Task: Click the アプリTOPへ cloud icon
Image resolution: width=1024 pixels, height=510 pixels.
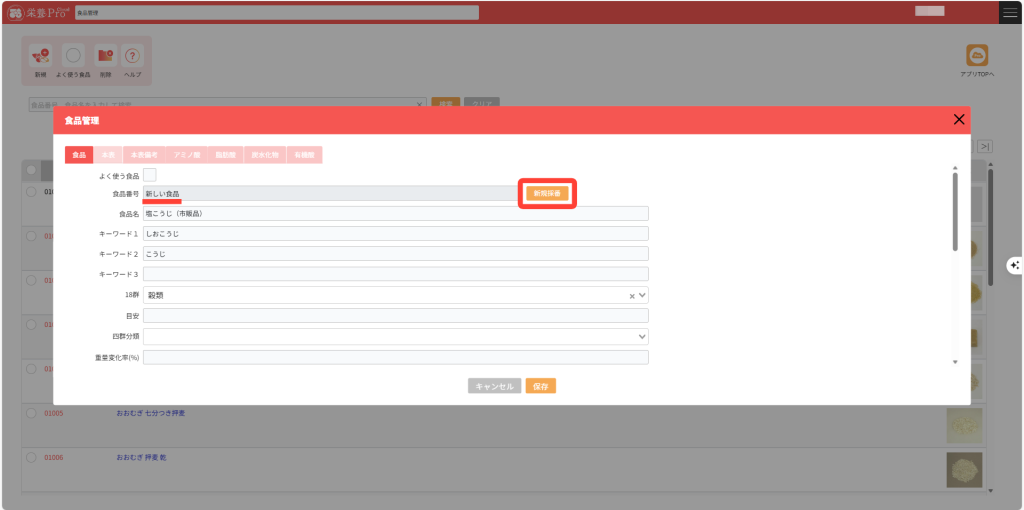Action: [977, 56]
